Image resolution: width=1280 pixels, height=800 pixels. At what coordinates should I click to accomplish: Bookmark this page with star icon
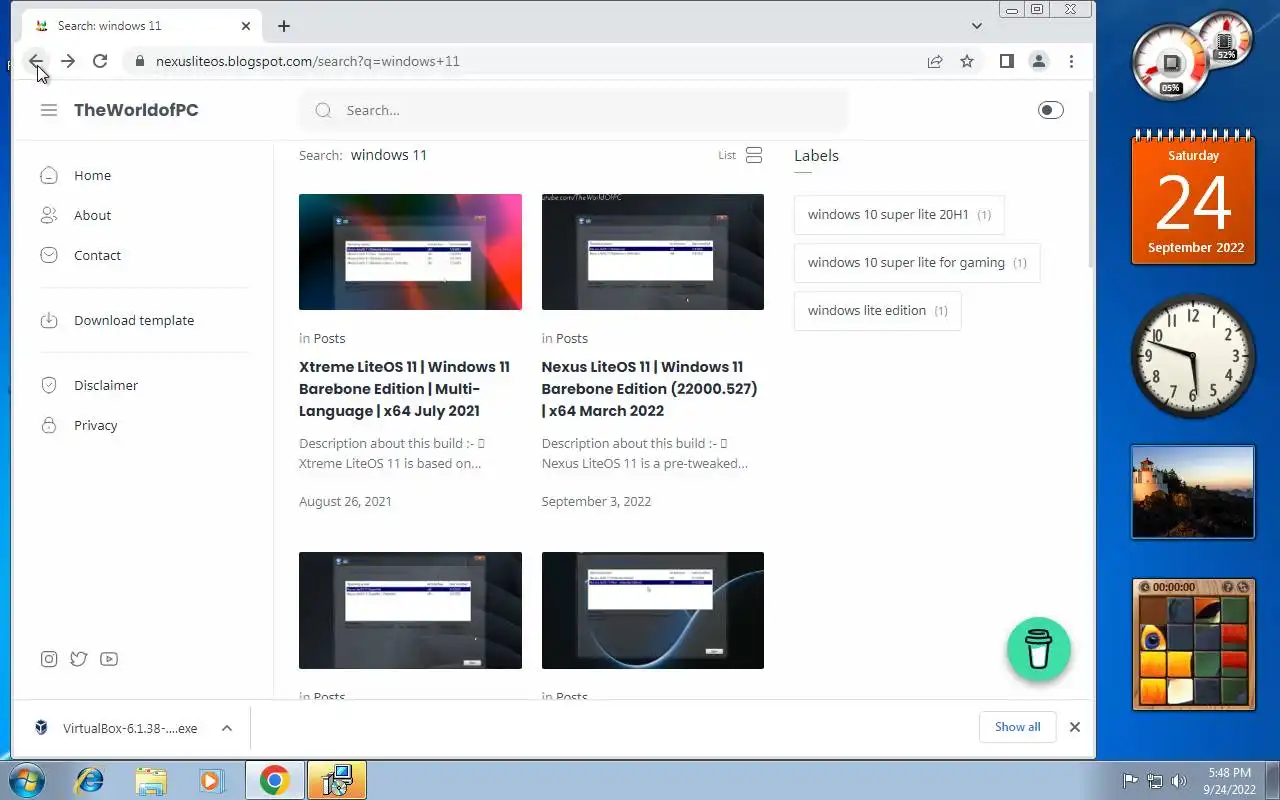click(x=967, y=61)
